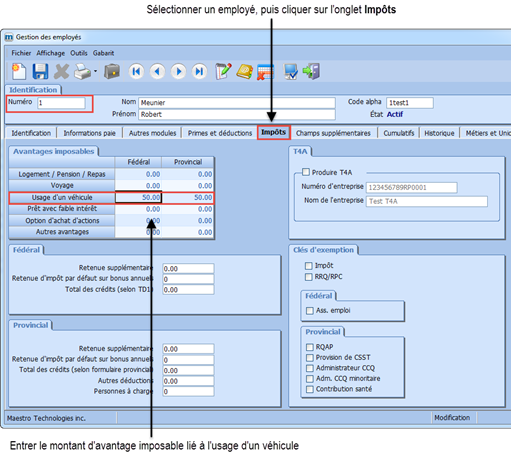Open the Métiers tab
511x455 pixels.
pos(486,133)
